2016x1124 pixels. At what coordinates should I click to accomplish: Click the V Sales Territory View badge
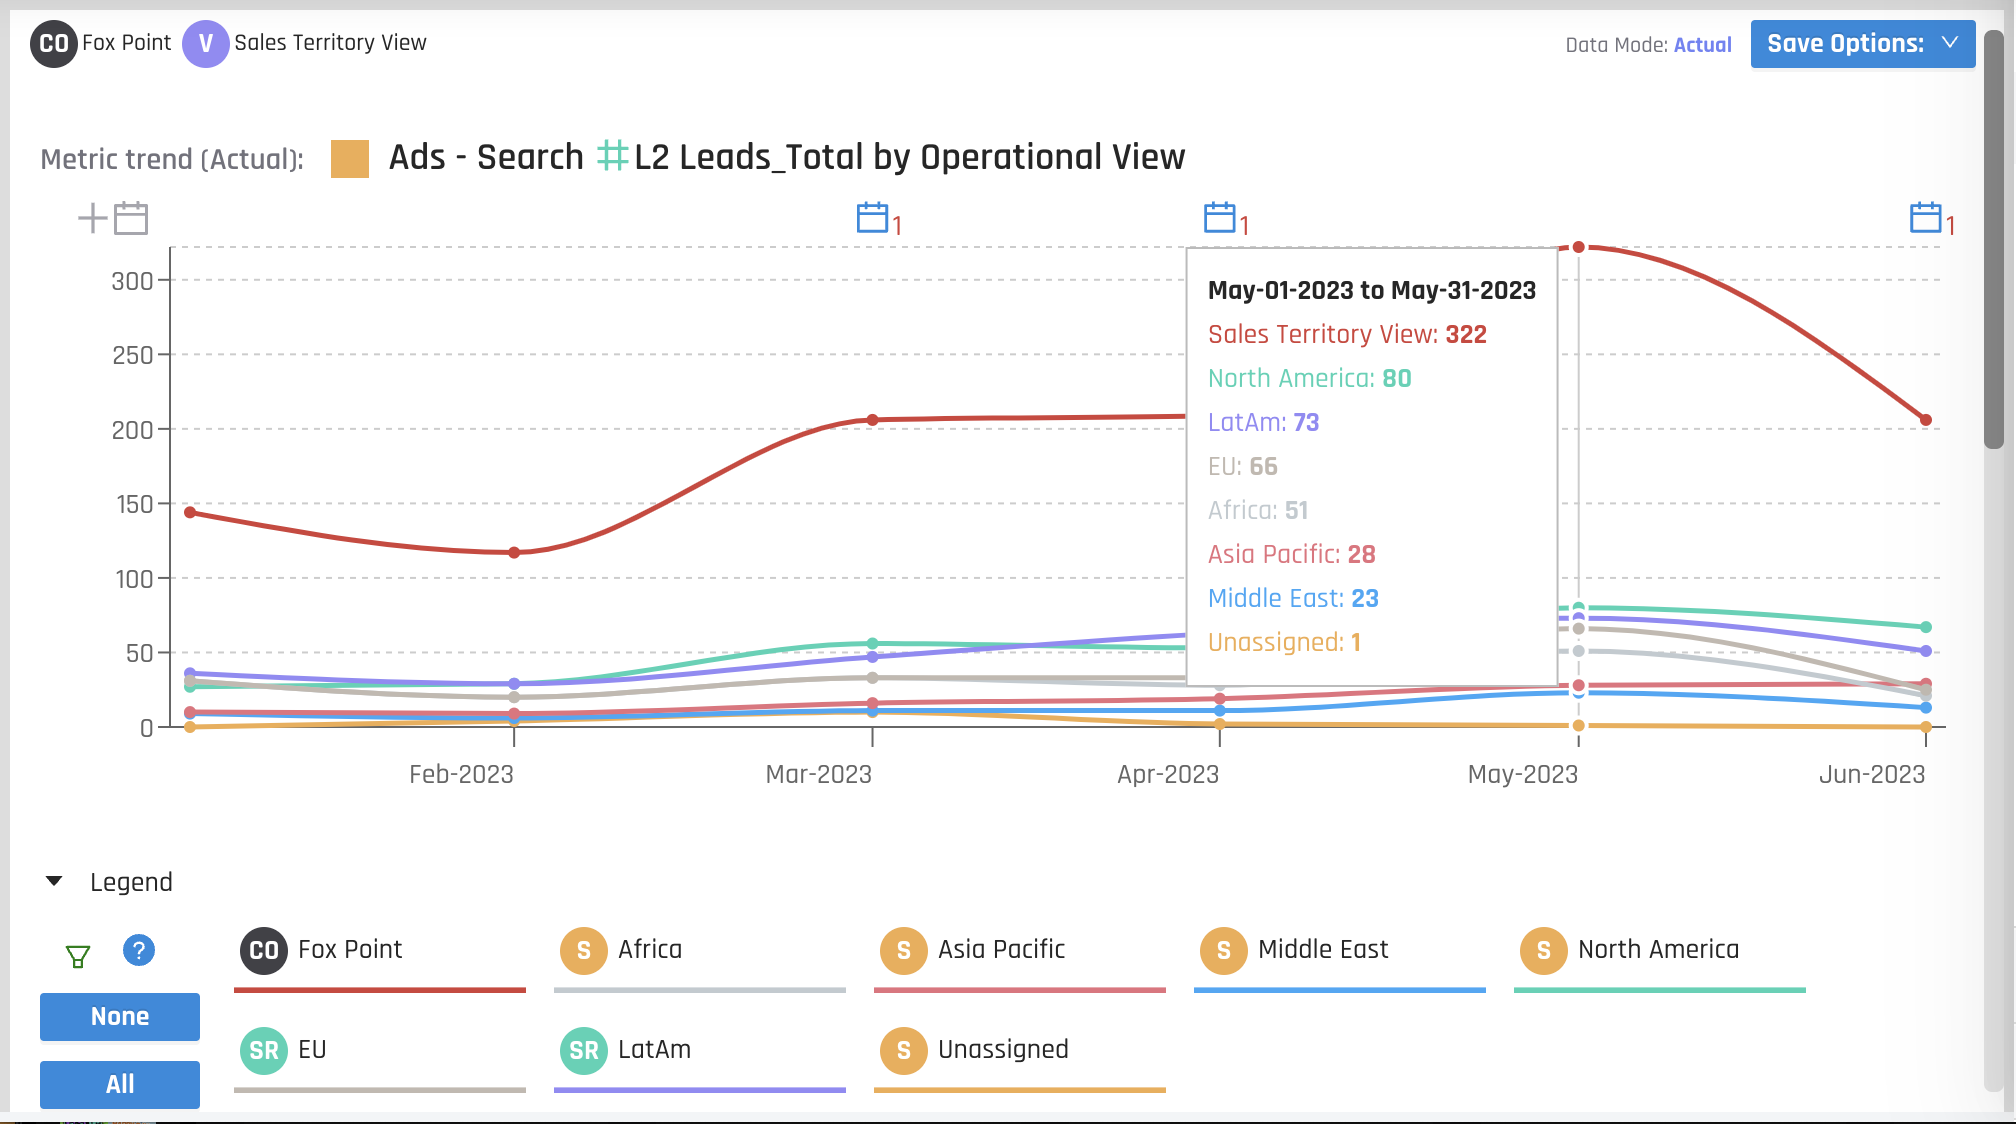pyautogui.click(x=305, y=43)
